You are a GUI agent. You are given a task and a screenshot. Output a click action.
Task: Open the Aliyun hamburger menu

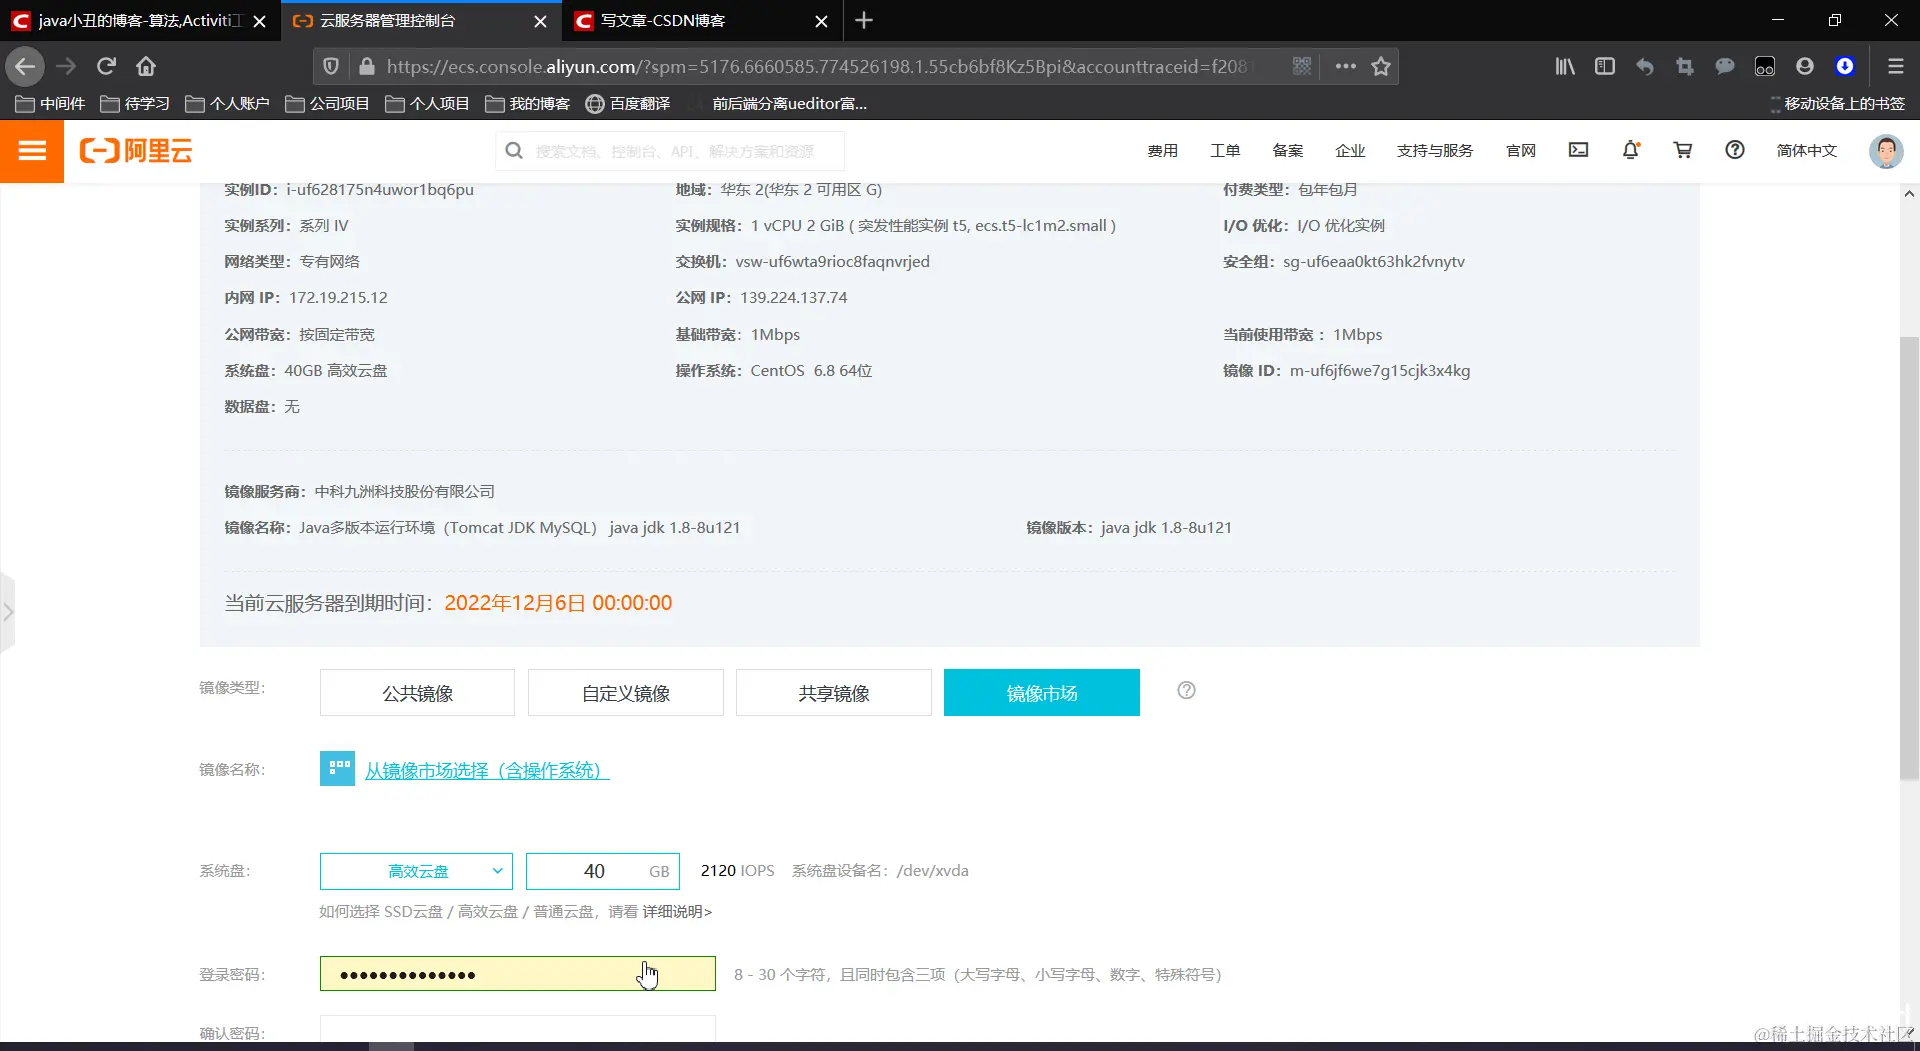click(x=32, y=151)
